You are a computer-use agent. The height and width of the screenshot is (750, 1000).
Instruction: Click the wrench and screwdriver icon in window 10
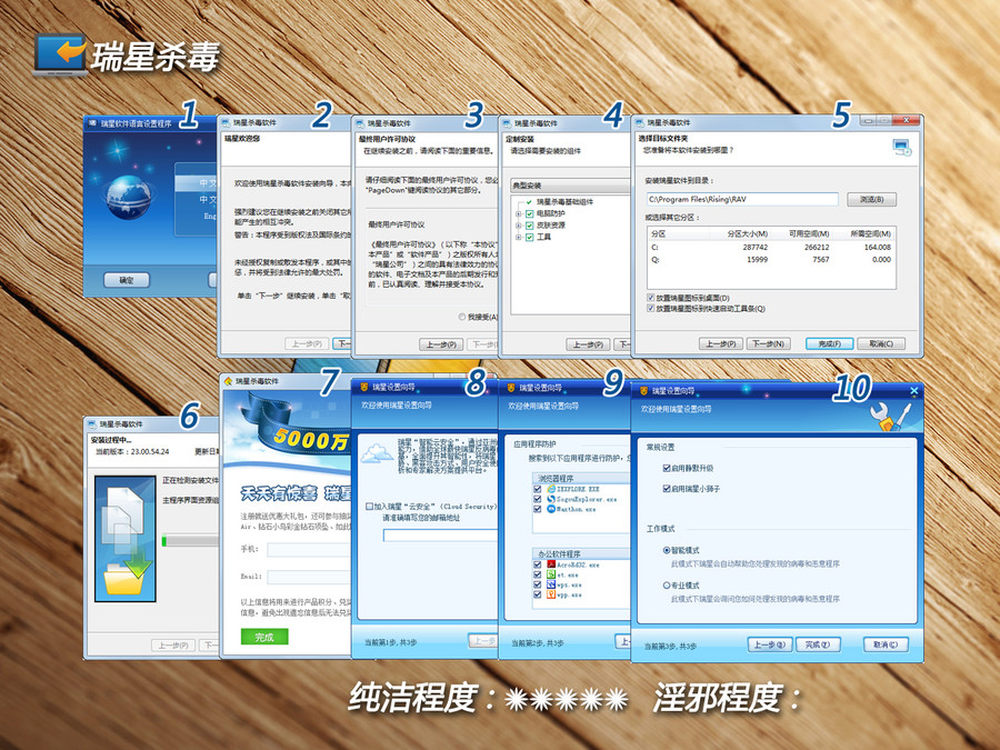(890, 416)
